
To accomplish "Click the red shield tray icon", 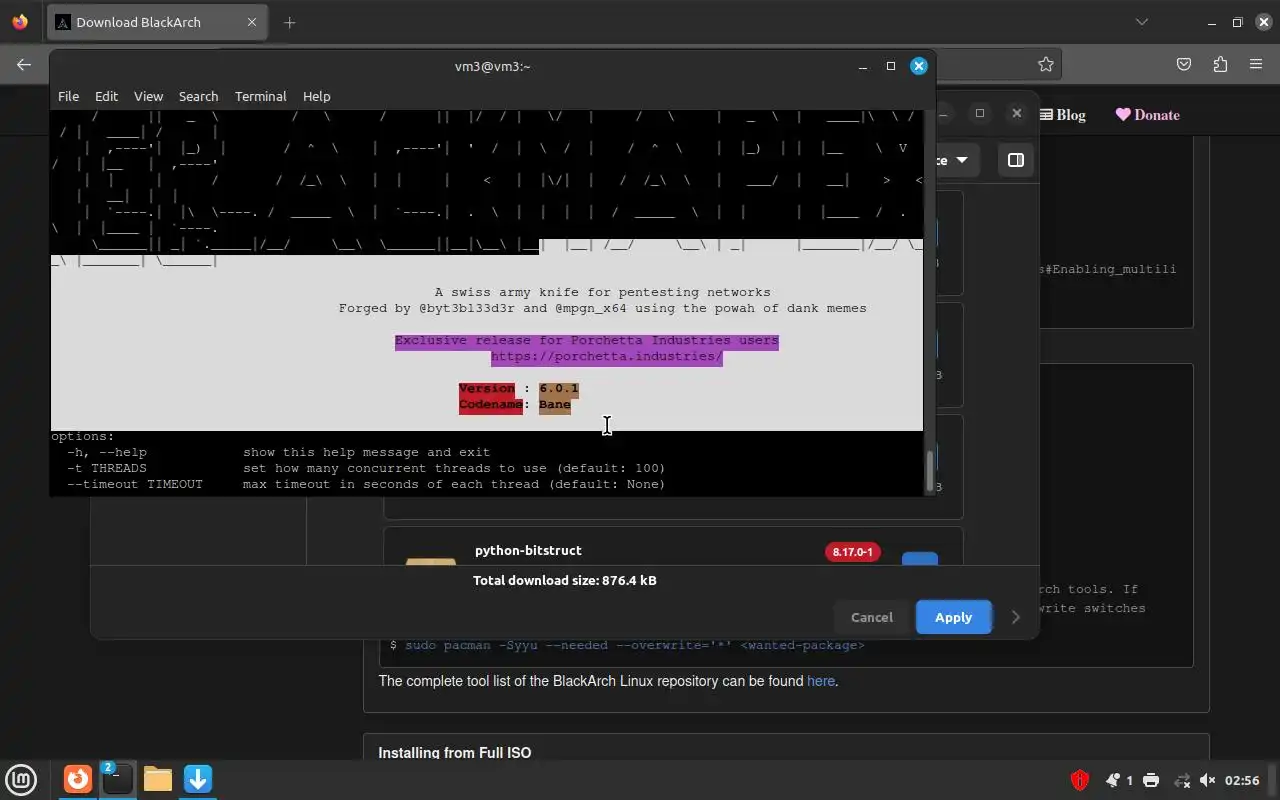I will pos(1080,780).
